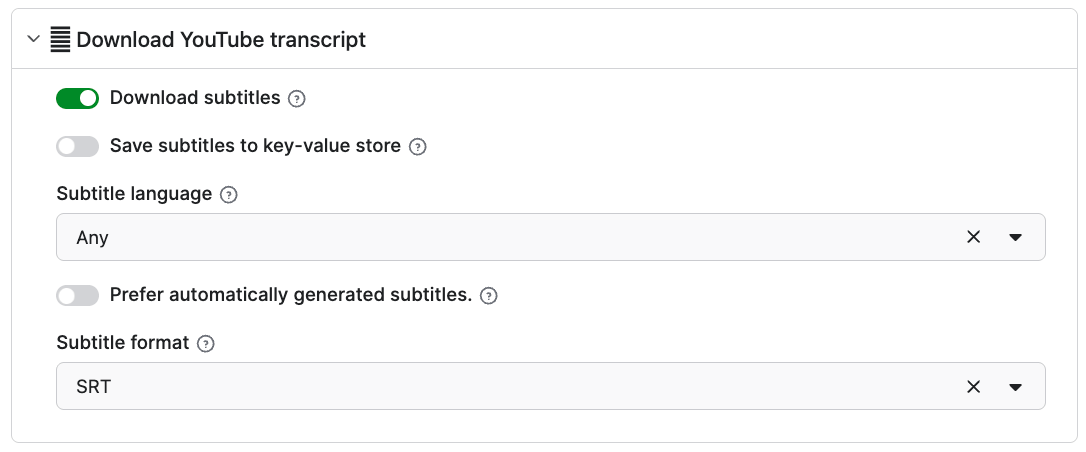The width and height of the screenshot is (1086, 452).
Task: Clear the Subtitle language selection with X
Action: (973, 237)
